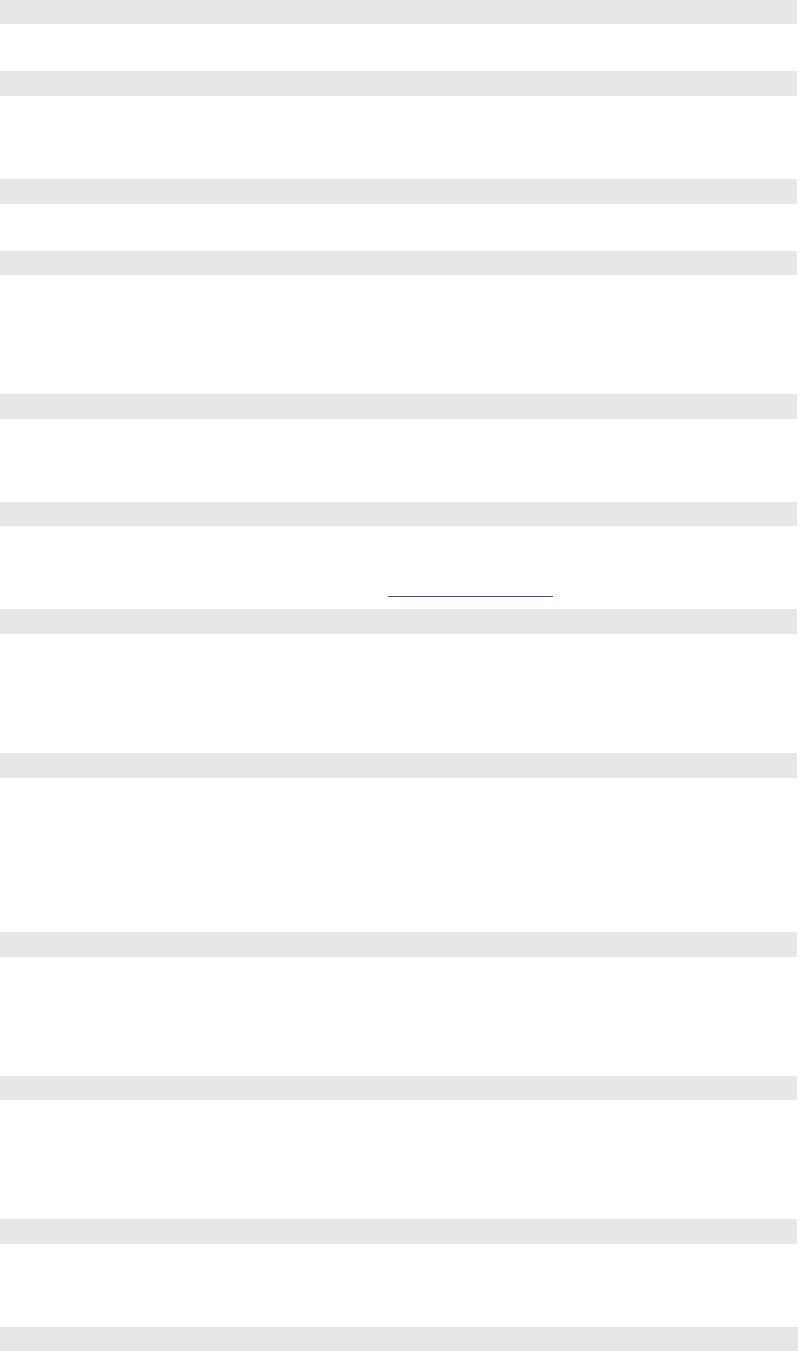Click the white section just above the bottommost gray bar

pos(399,1285)
